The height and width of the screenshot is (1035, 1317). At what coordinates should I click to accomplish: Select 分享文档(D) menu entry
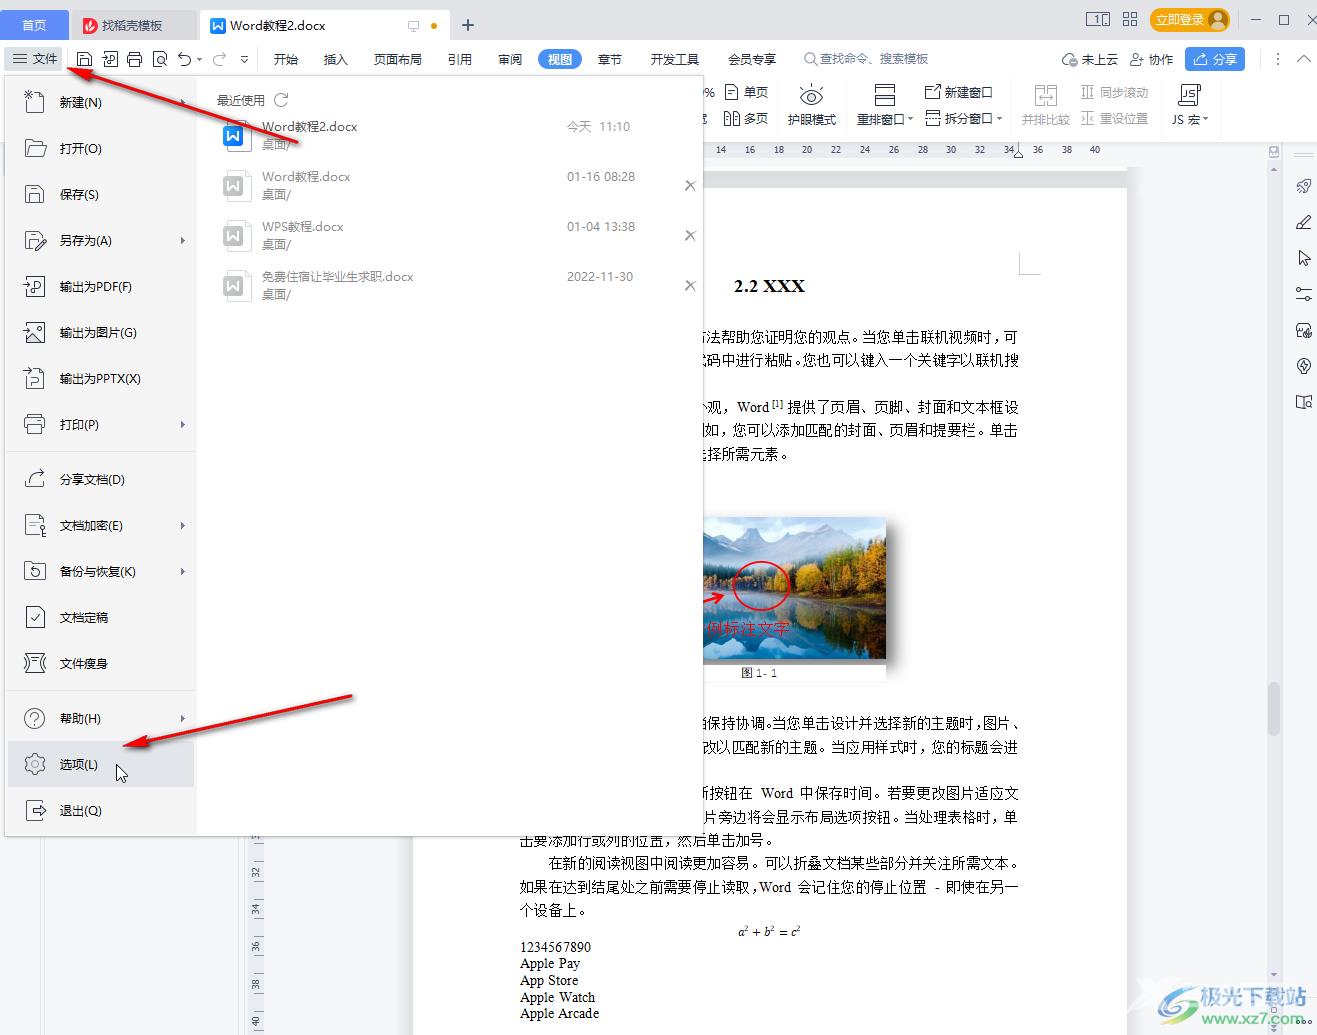point(101,479)
